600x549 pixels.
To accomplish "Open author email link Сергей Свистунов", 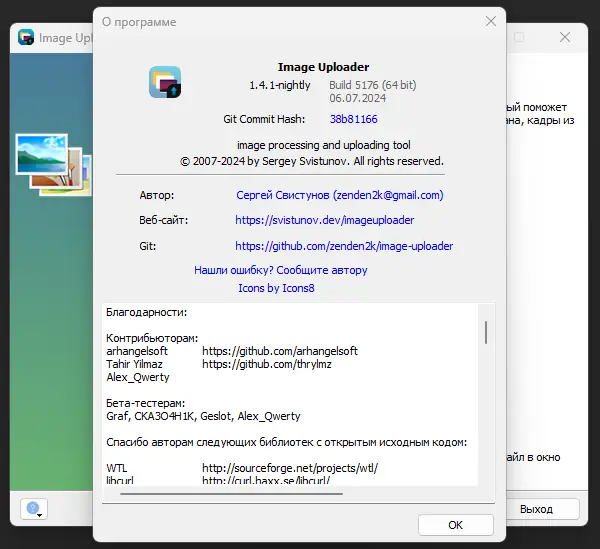I will click(340, 195).
